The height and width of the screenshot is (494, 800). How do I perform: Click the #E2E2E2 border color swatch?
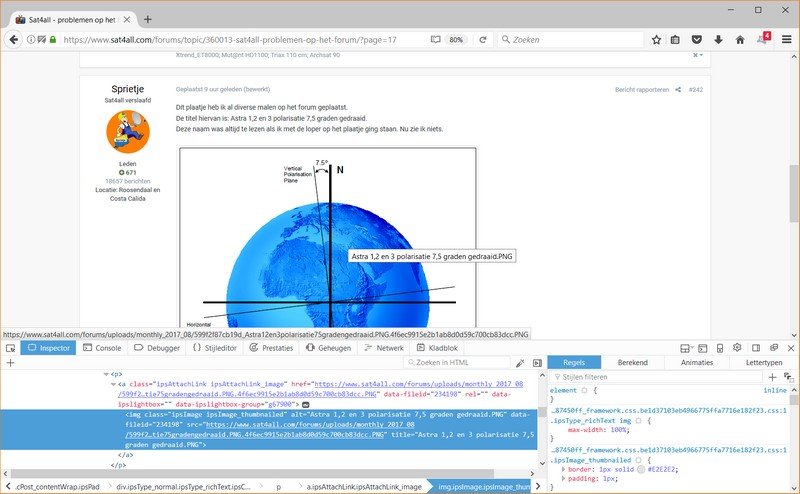(x=639, y=468)
